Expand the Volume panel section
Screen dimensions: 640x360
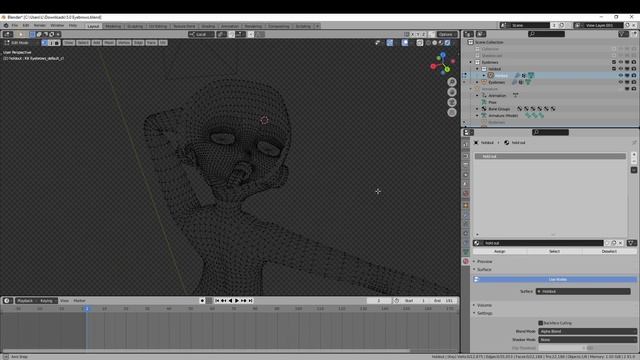484,305
